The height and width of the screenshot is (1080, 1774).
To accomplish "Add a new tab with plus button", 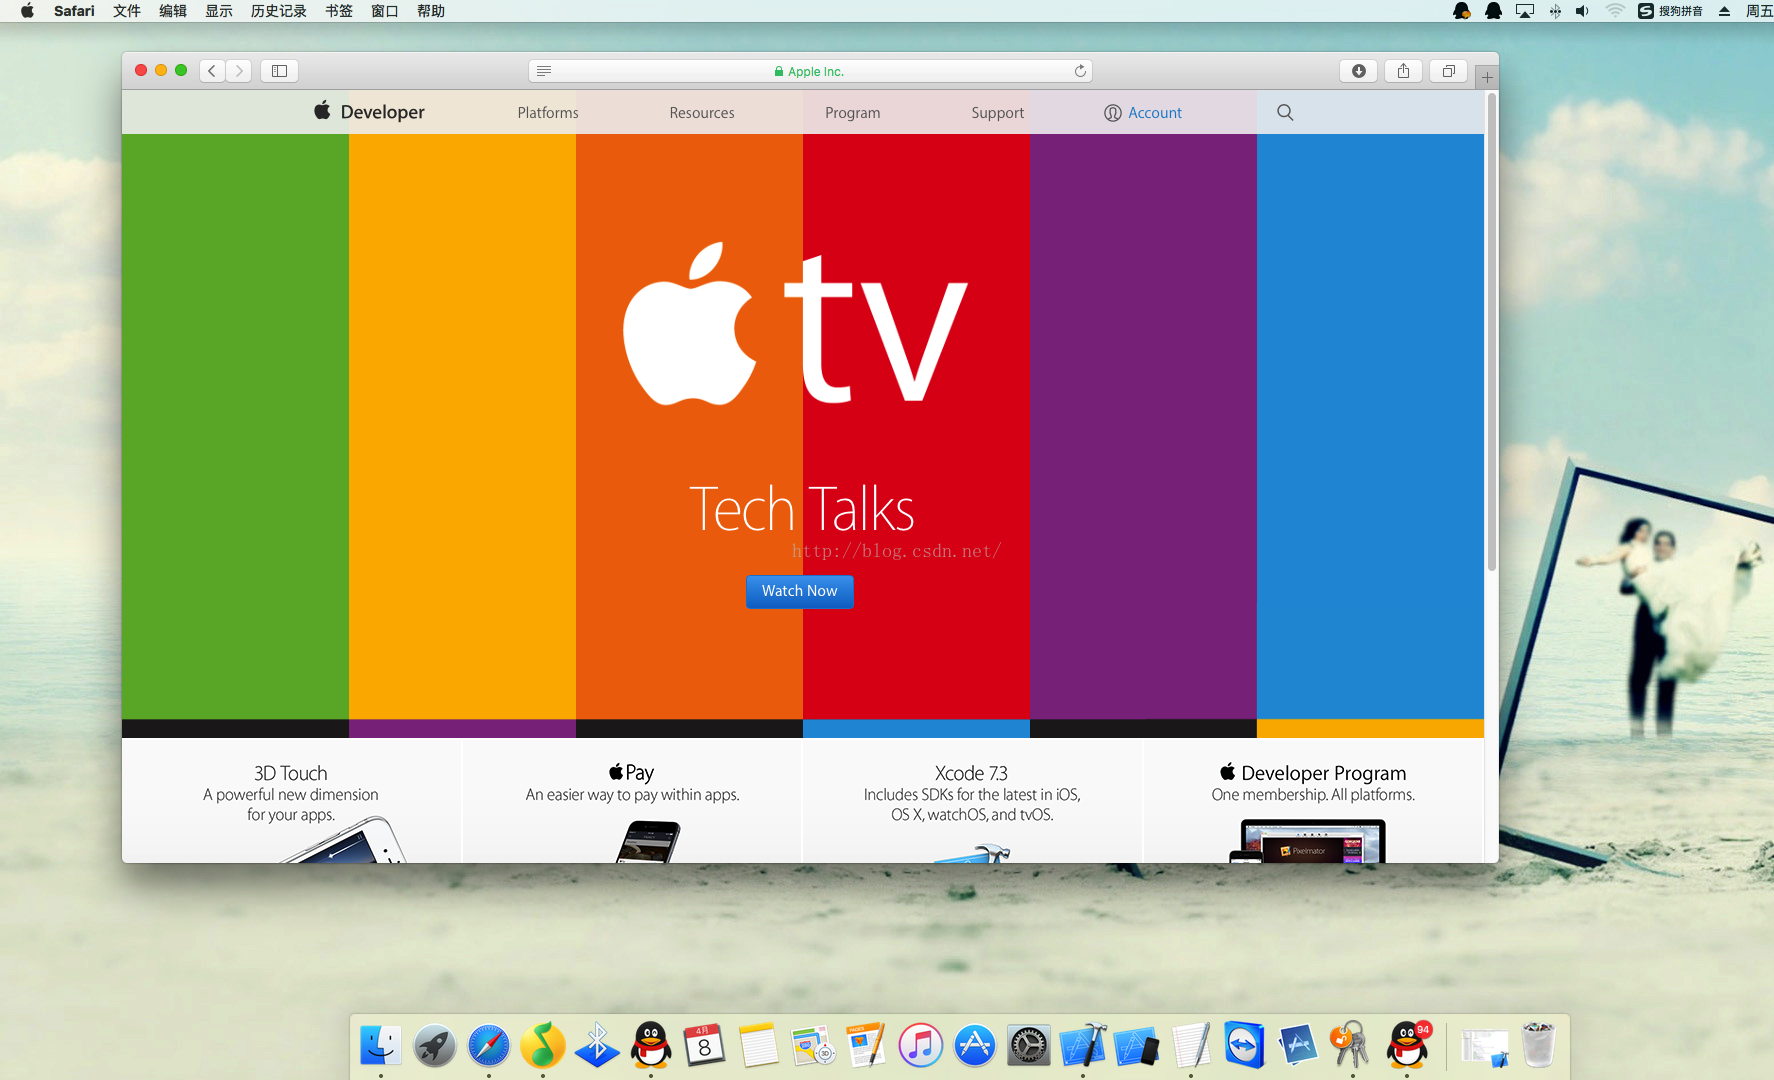I will [x=1487, y=77].
